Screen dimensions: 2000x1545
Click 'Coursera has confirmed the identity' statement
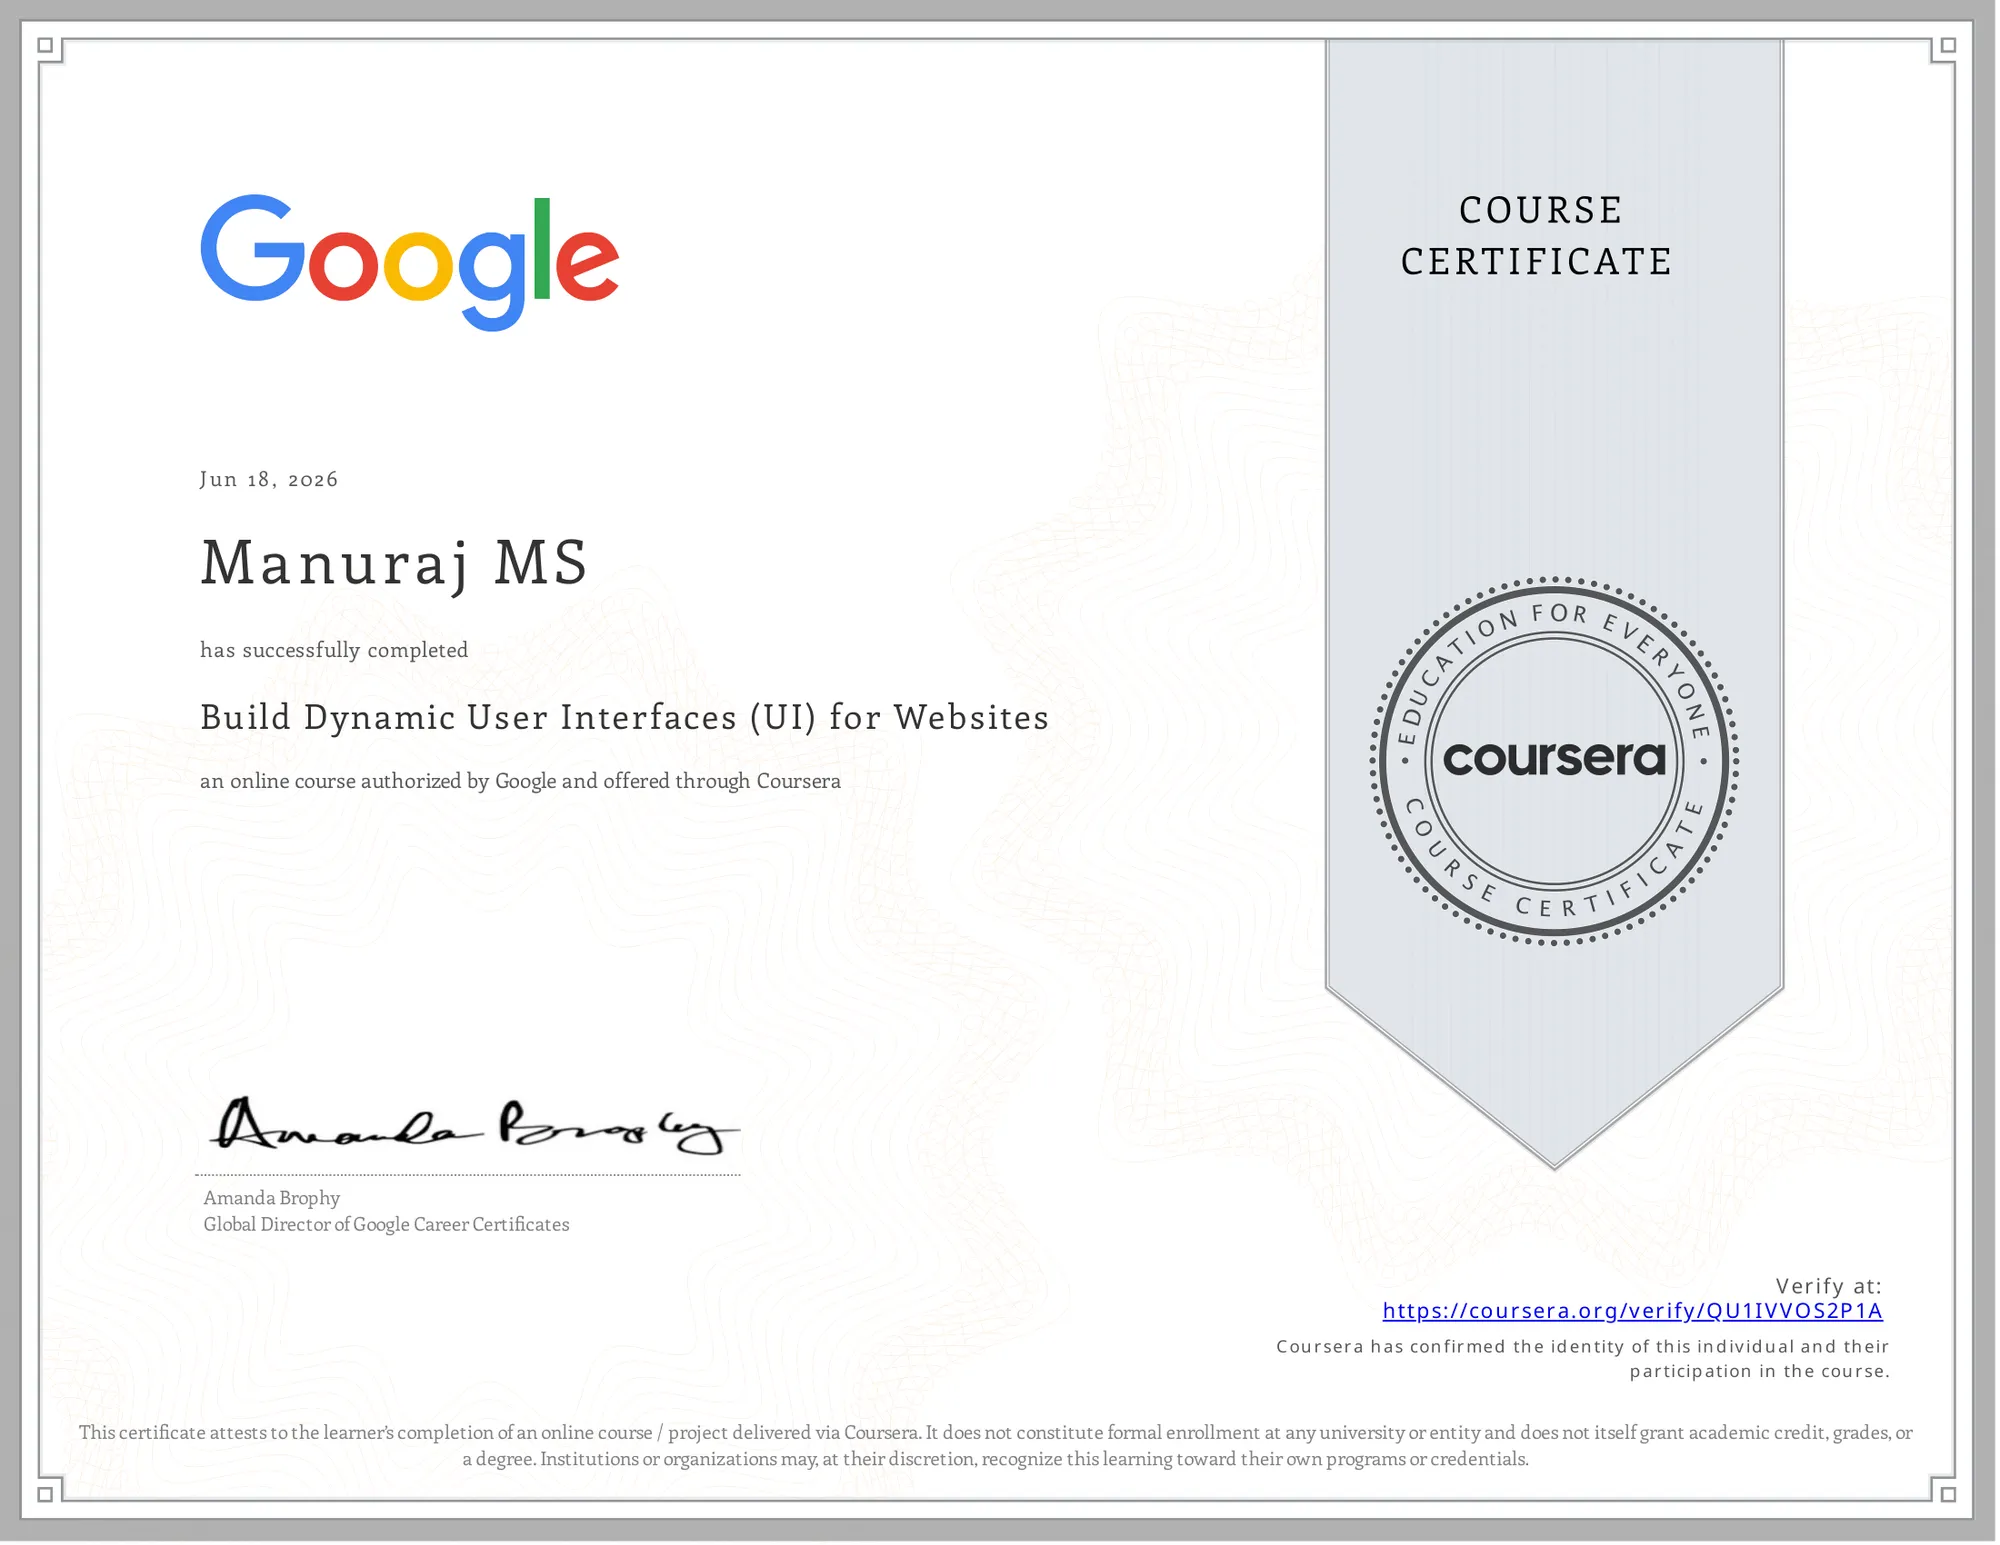click(x=1583, y=1359)
